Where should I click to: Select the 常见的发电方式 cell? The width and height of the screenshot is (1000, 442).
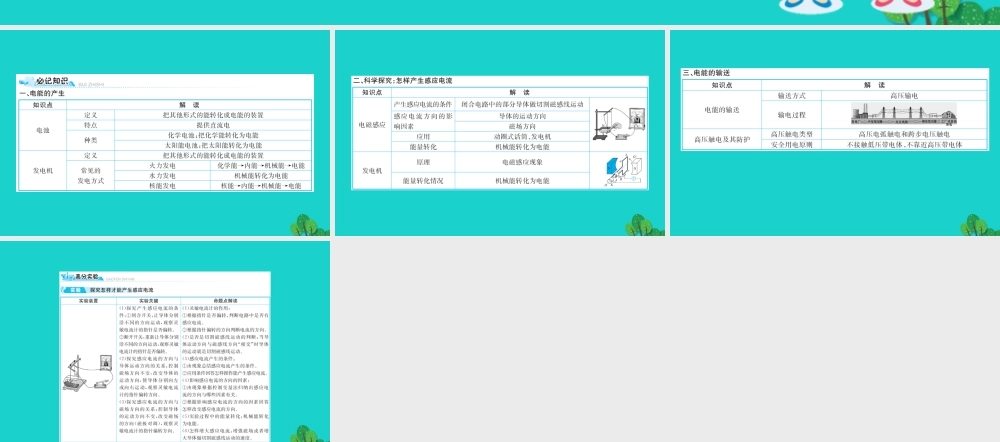91,175
